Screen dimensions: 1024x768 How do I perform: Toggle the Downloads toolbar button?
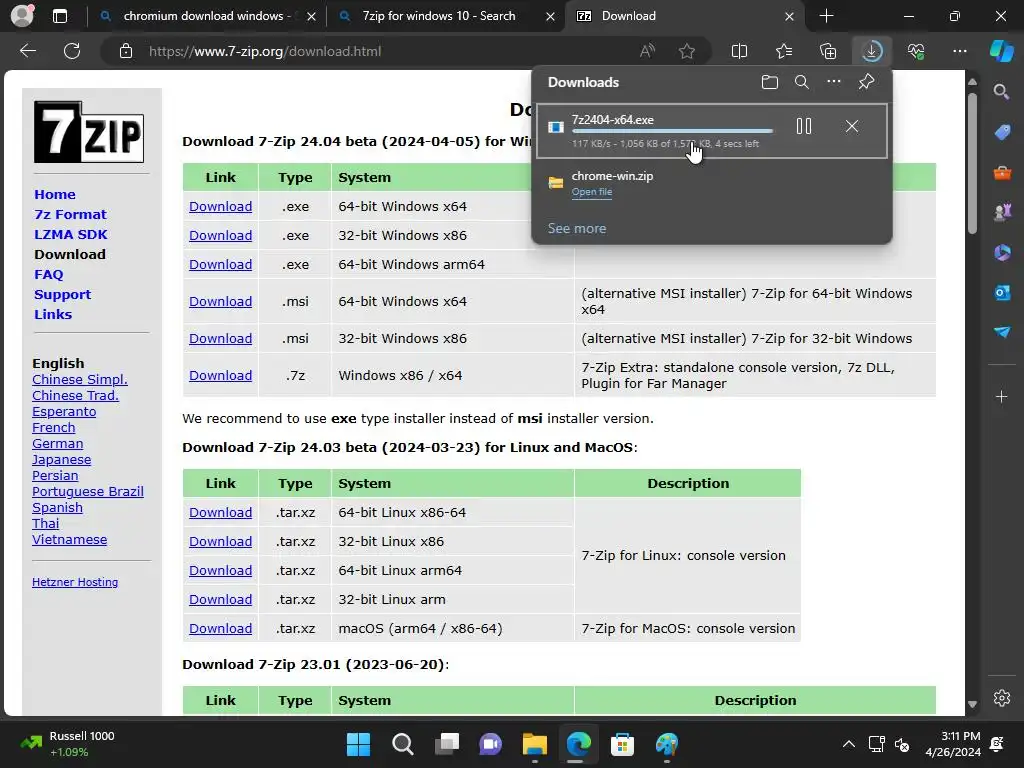click(872, 51)
